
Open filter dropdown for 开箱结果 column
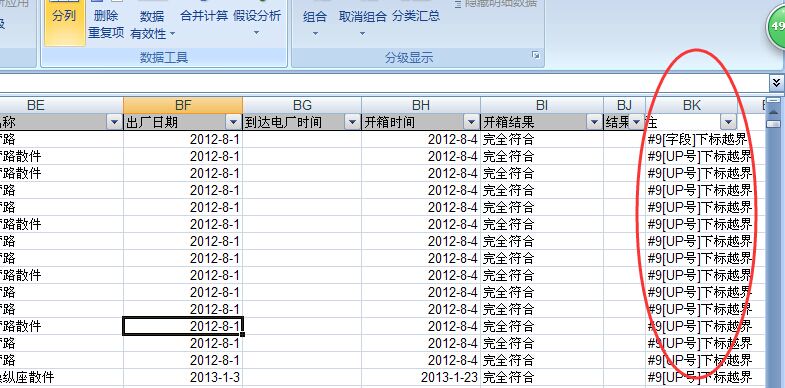tap(595, 122)
